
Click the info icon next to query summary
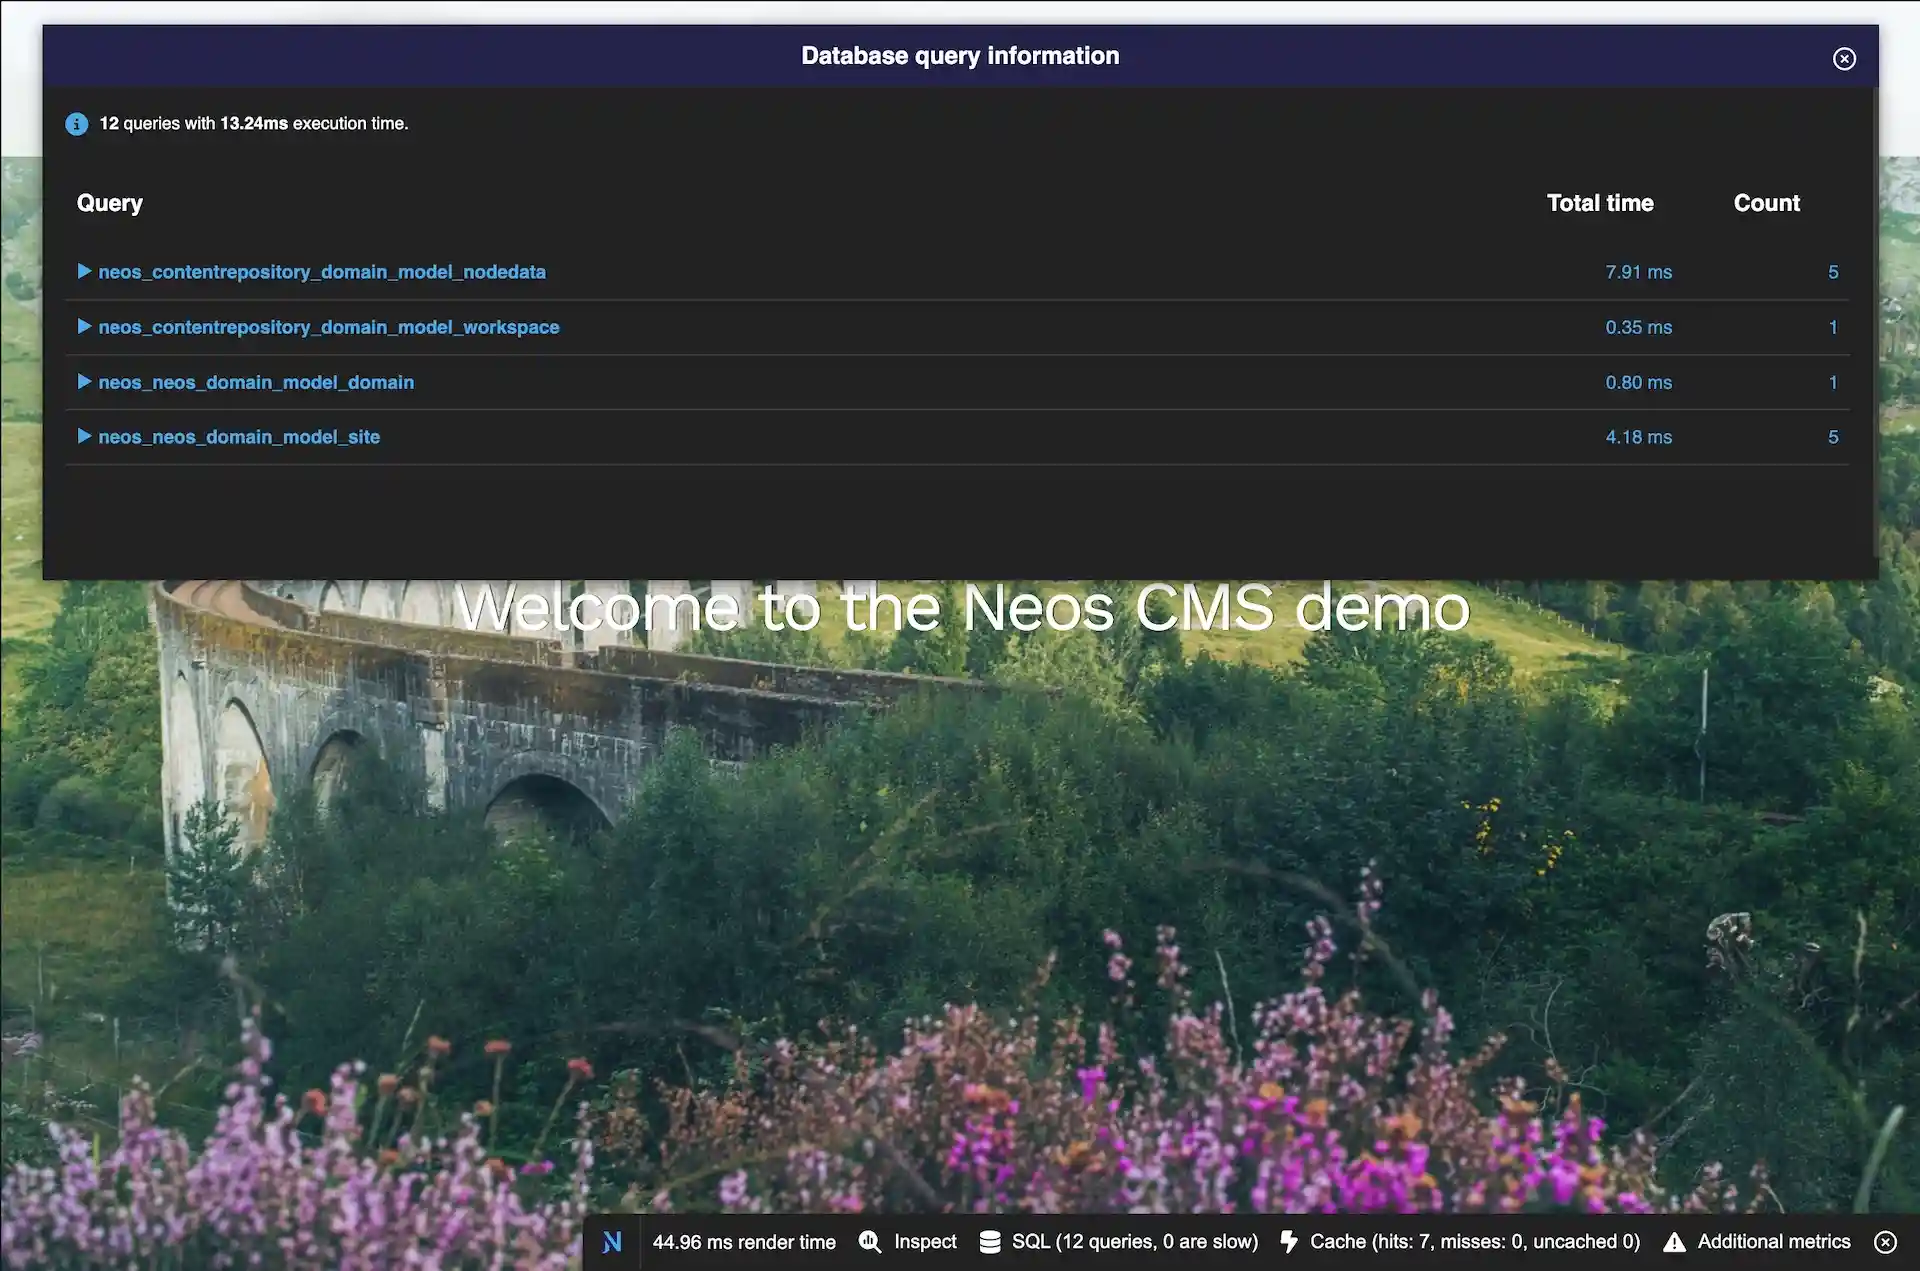click(x=77, y=124)
